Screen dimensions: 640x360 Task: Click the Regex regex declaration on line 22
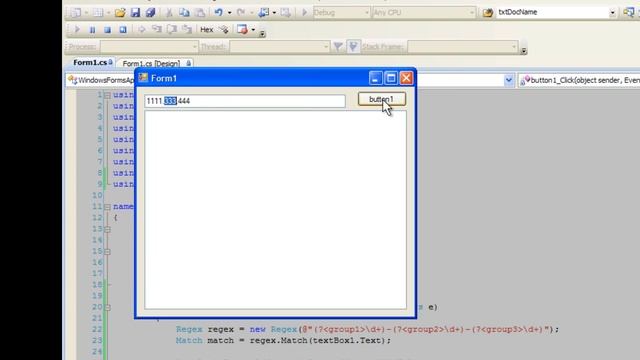point(367,329)
